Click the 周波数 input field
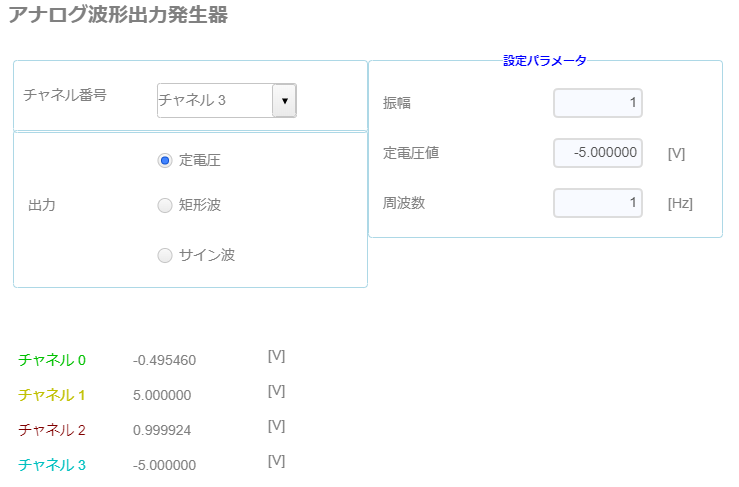739x487 pixels. click(x=598, y=203)
